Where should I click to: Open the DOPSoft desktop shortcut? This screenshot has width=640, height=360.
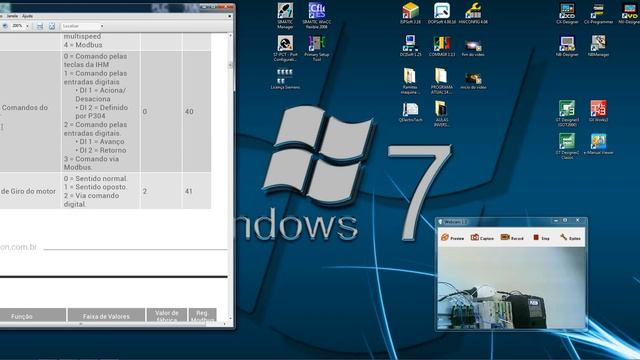tap(442, 13)
